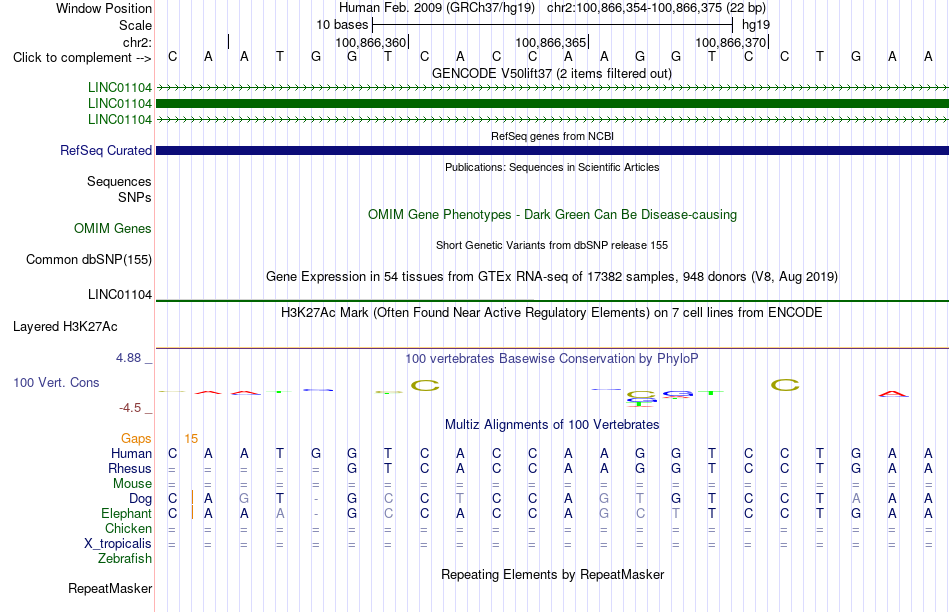Open the PhyloP Basewise Conservation title
950x612 pixels.
click(x=552, y=358)
